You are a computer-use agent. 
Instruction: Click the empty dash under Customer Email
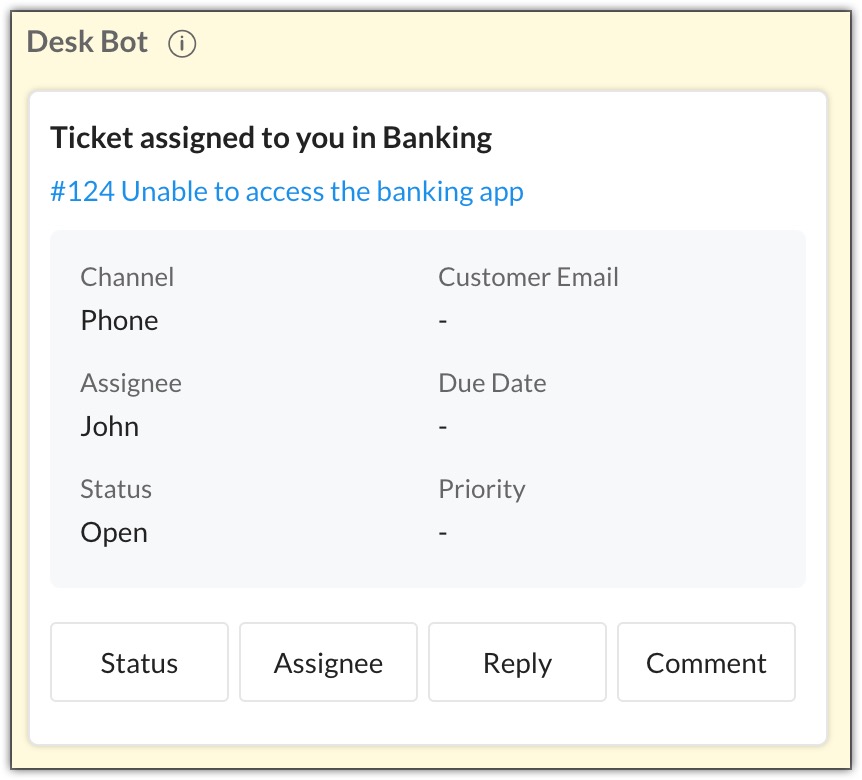tap(443, 320)
